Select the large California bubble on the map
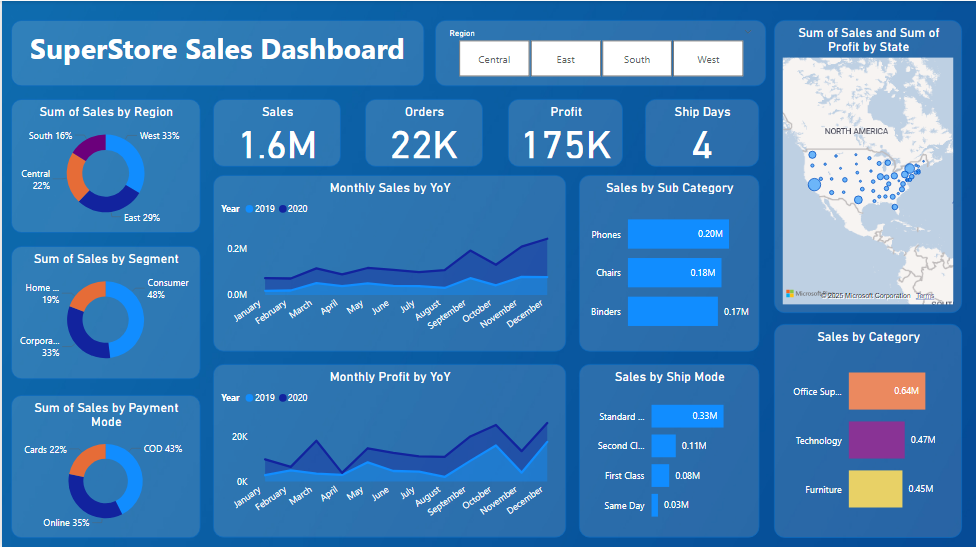Image resolution: width=976 pixels, height=547 pixels. (x=814, y=184)
